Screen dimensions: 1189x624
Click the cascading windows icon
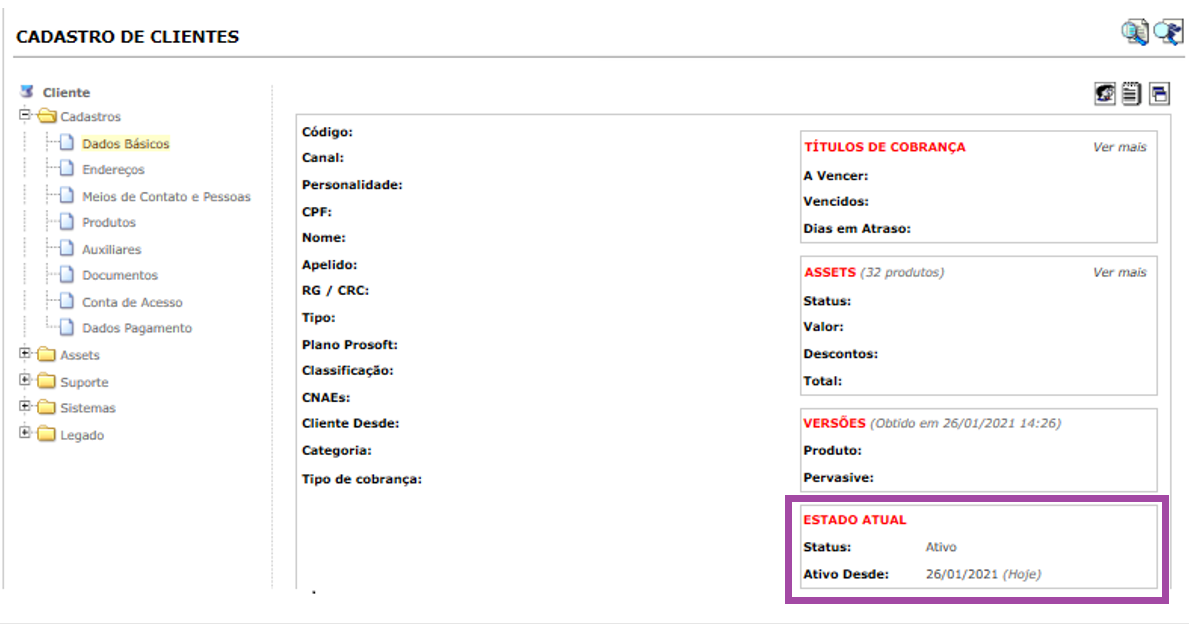point(1158,94)
